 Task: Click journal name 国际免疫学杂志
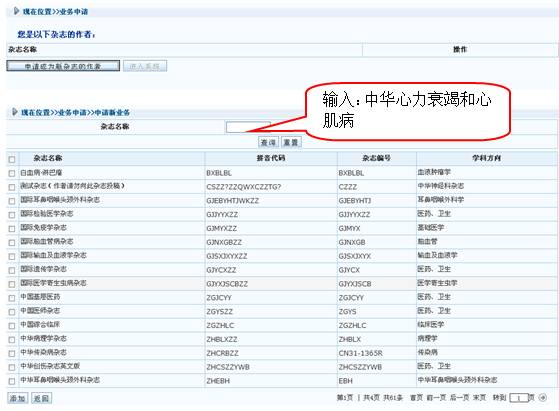click(43, 227)
